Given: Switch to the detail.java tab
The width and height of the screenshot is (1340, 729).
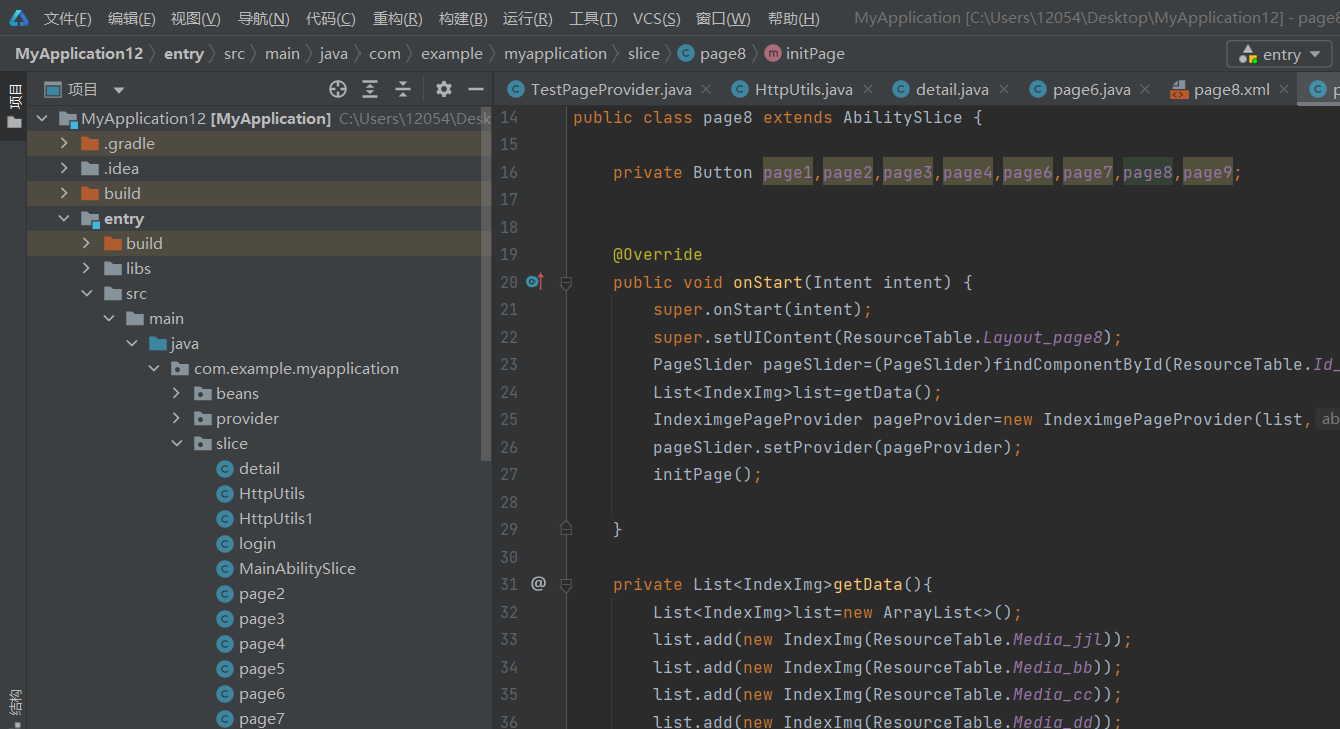Looking at the screenshot, I should (x=952, y=90).
